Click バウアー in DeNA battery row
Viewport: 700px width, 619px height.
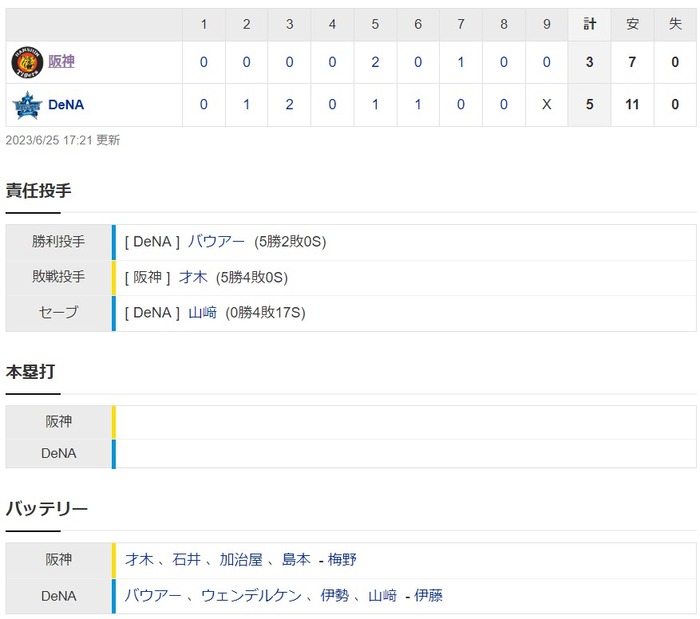(x=153, y=595)
